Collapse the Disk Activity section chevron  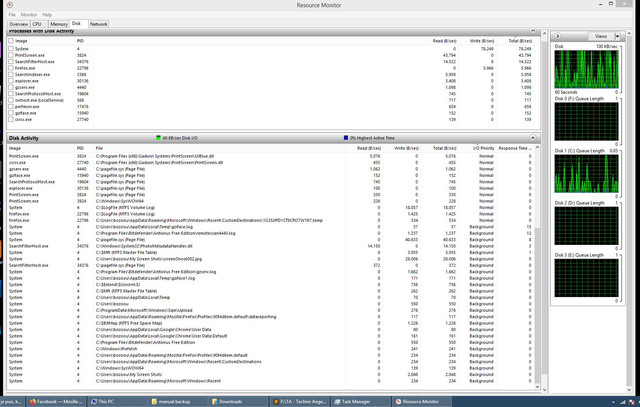(x=533, y=138)
